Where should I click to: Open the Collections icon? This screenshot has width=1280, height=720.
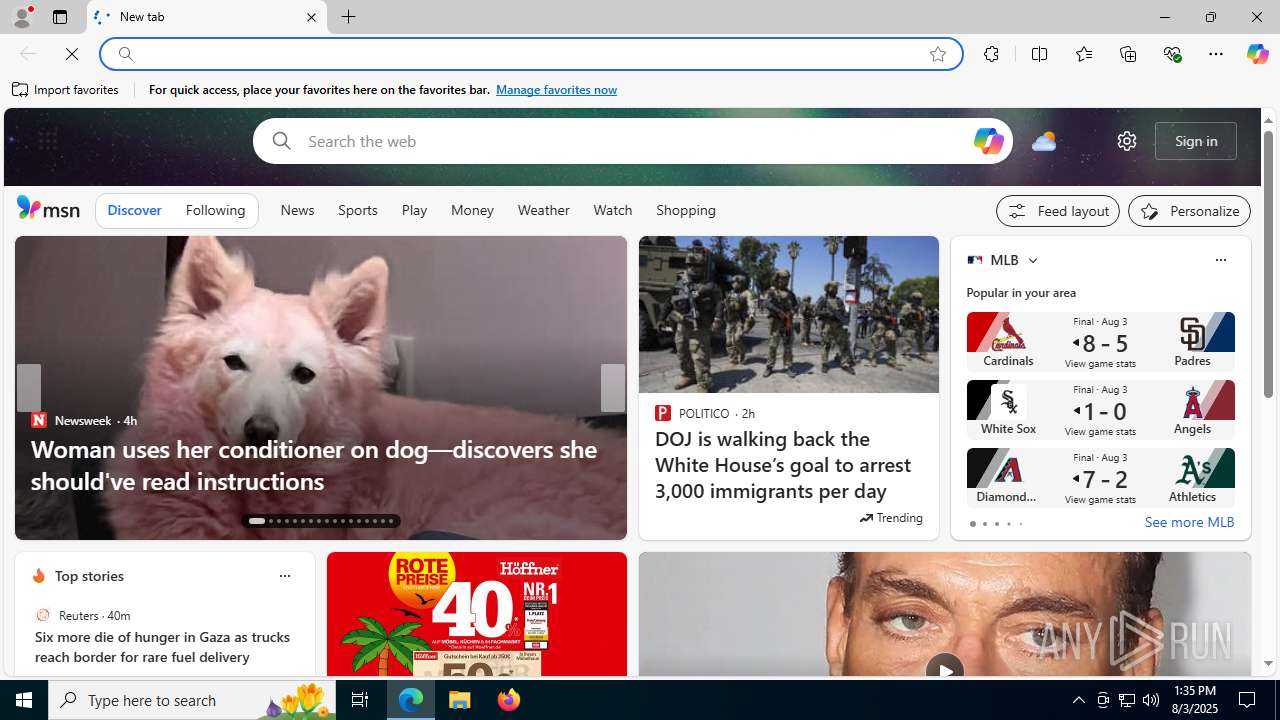coord(1128,54)
